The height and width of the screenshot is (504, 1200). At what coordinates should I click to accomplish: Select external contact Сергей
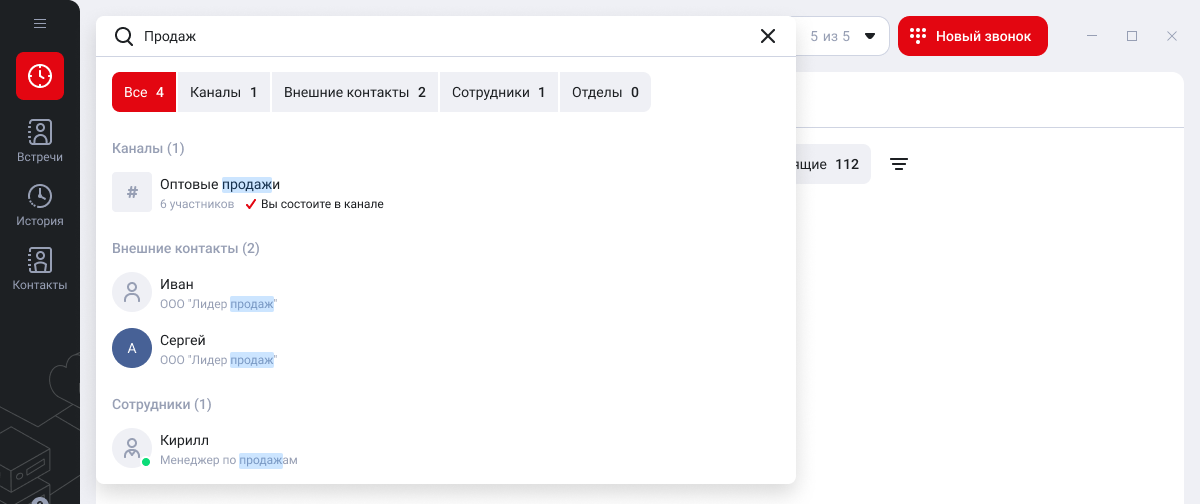coord(182,348)
